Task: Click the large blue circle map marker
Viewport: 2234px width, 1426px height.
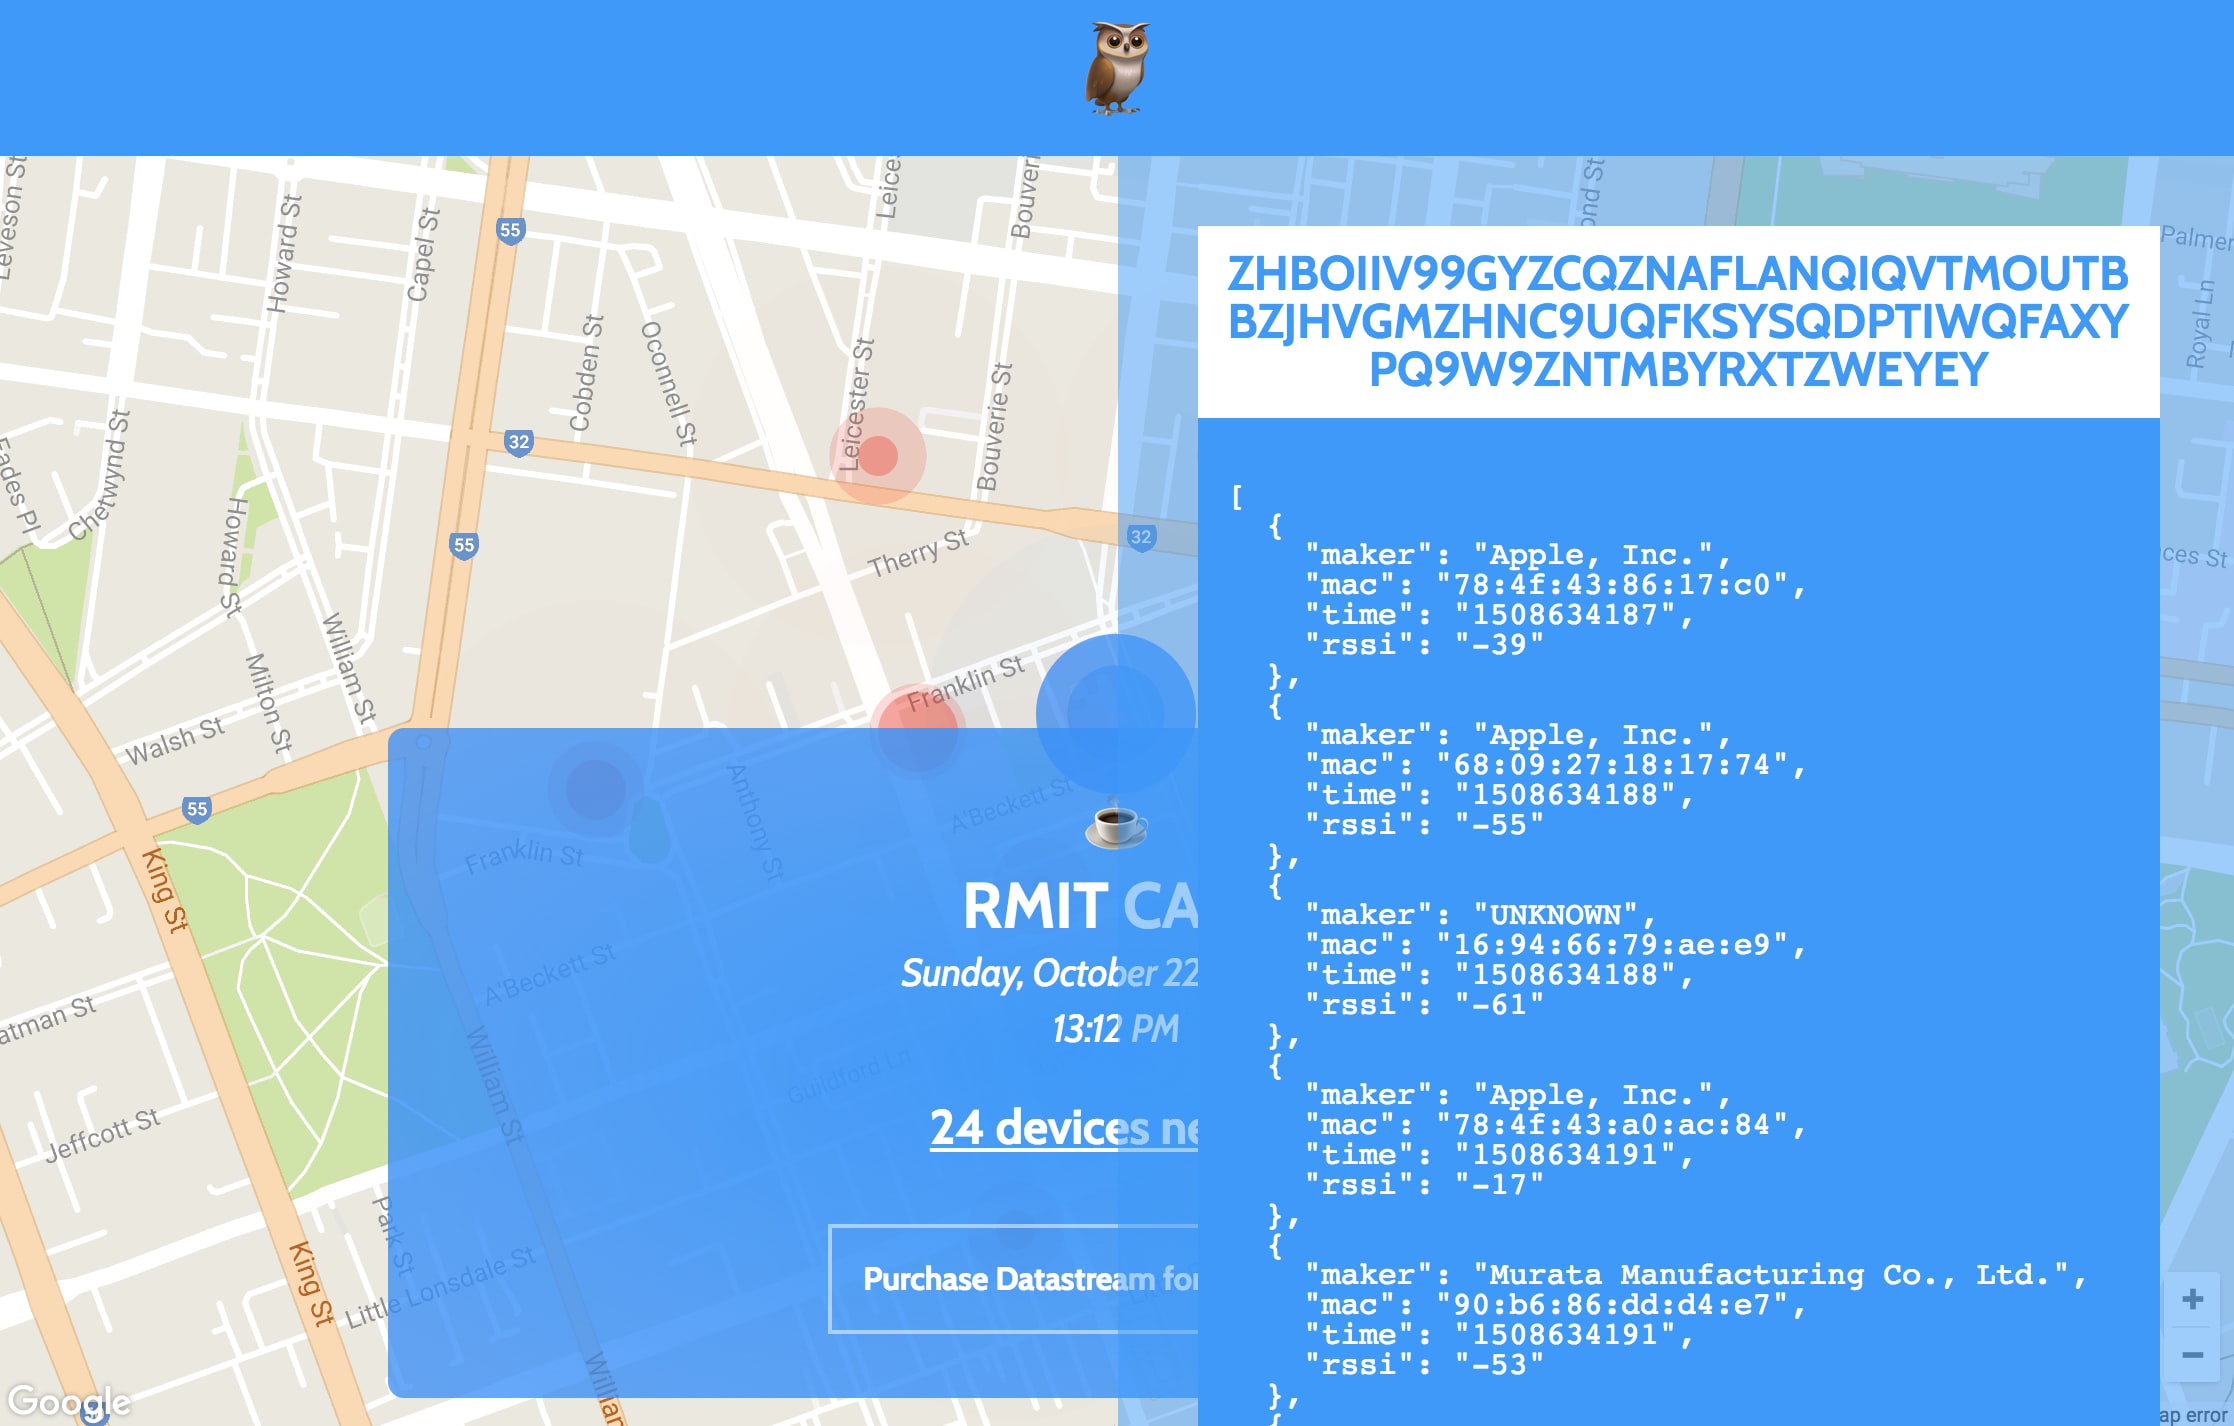Action: coord(1116,714)
